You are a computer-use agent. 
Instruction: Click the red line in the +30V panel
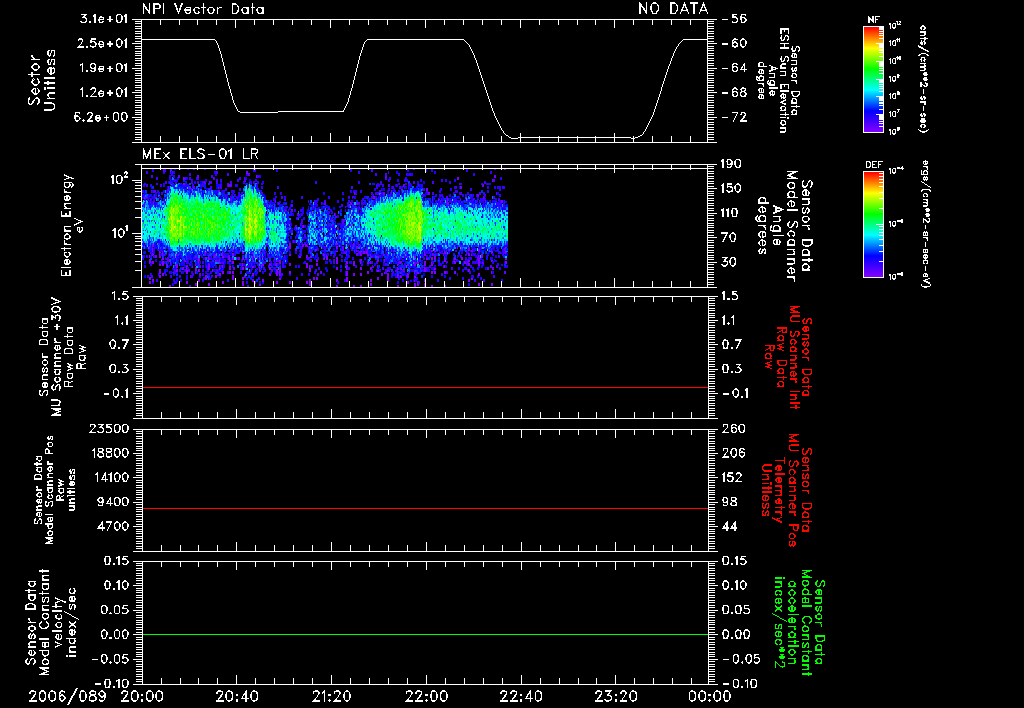(424, 387)
